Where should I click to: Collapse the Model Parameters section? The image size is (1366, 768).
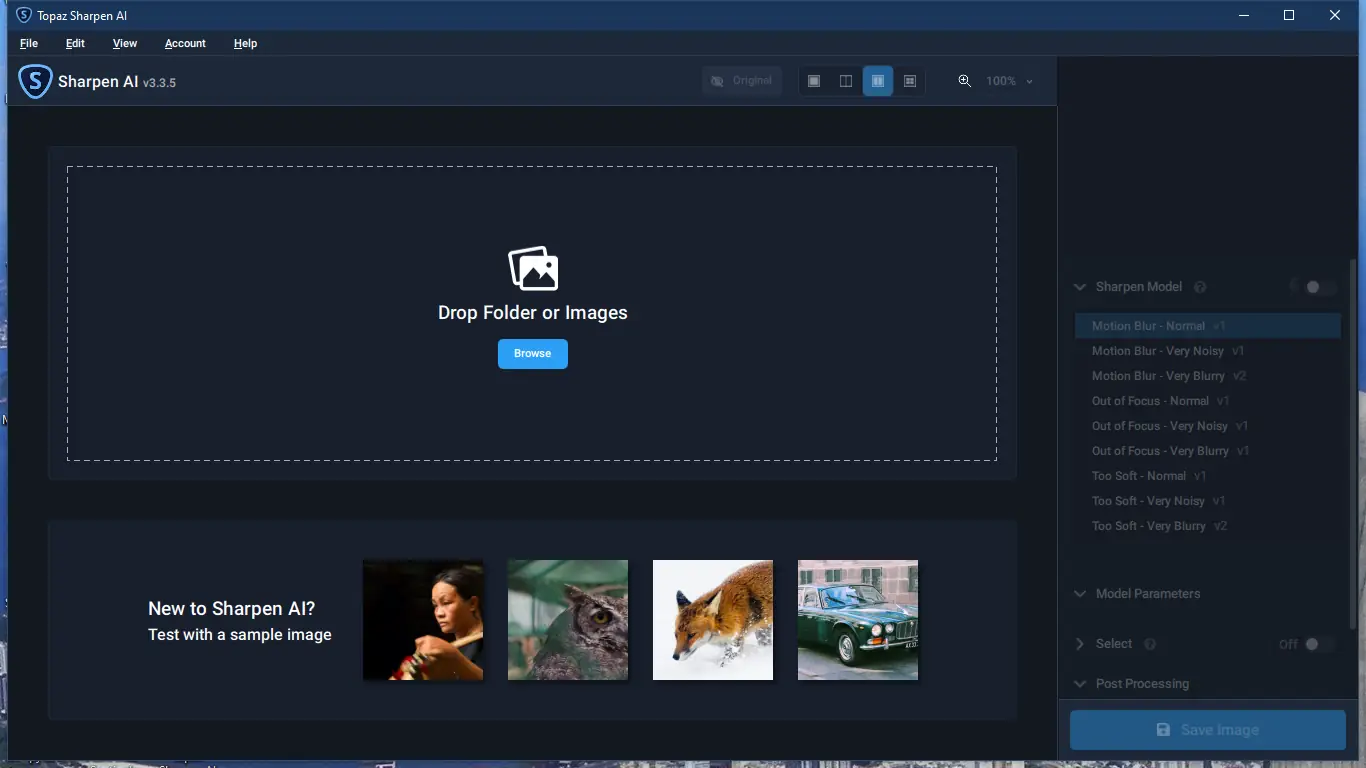1080,594
